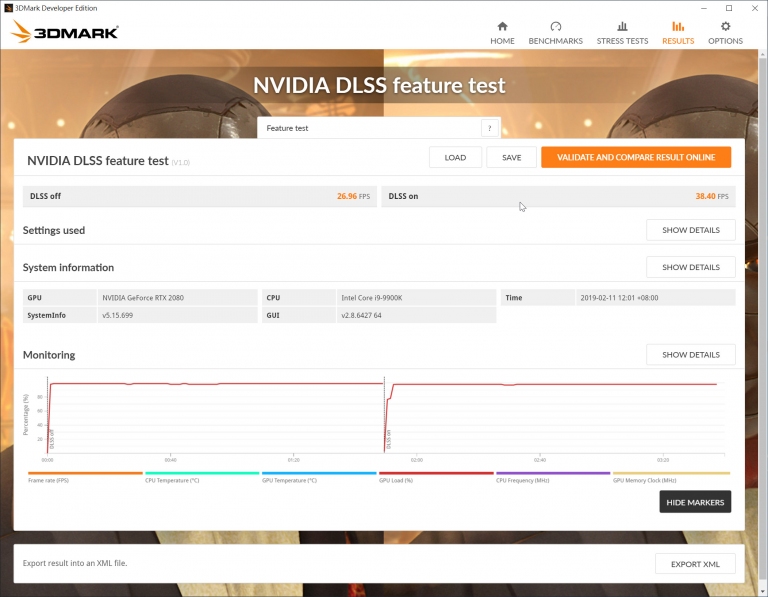768x597 pixels.
Task: Toggle Frame rate (FPS) legend swatch
Action: (85, 473)
